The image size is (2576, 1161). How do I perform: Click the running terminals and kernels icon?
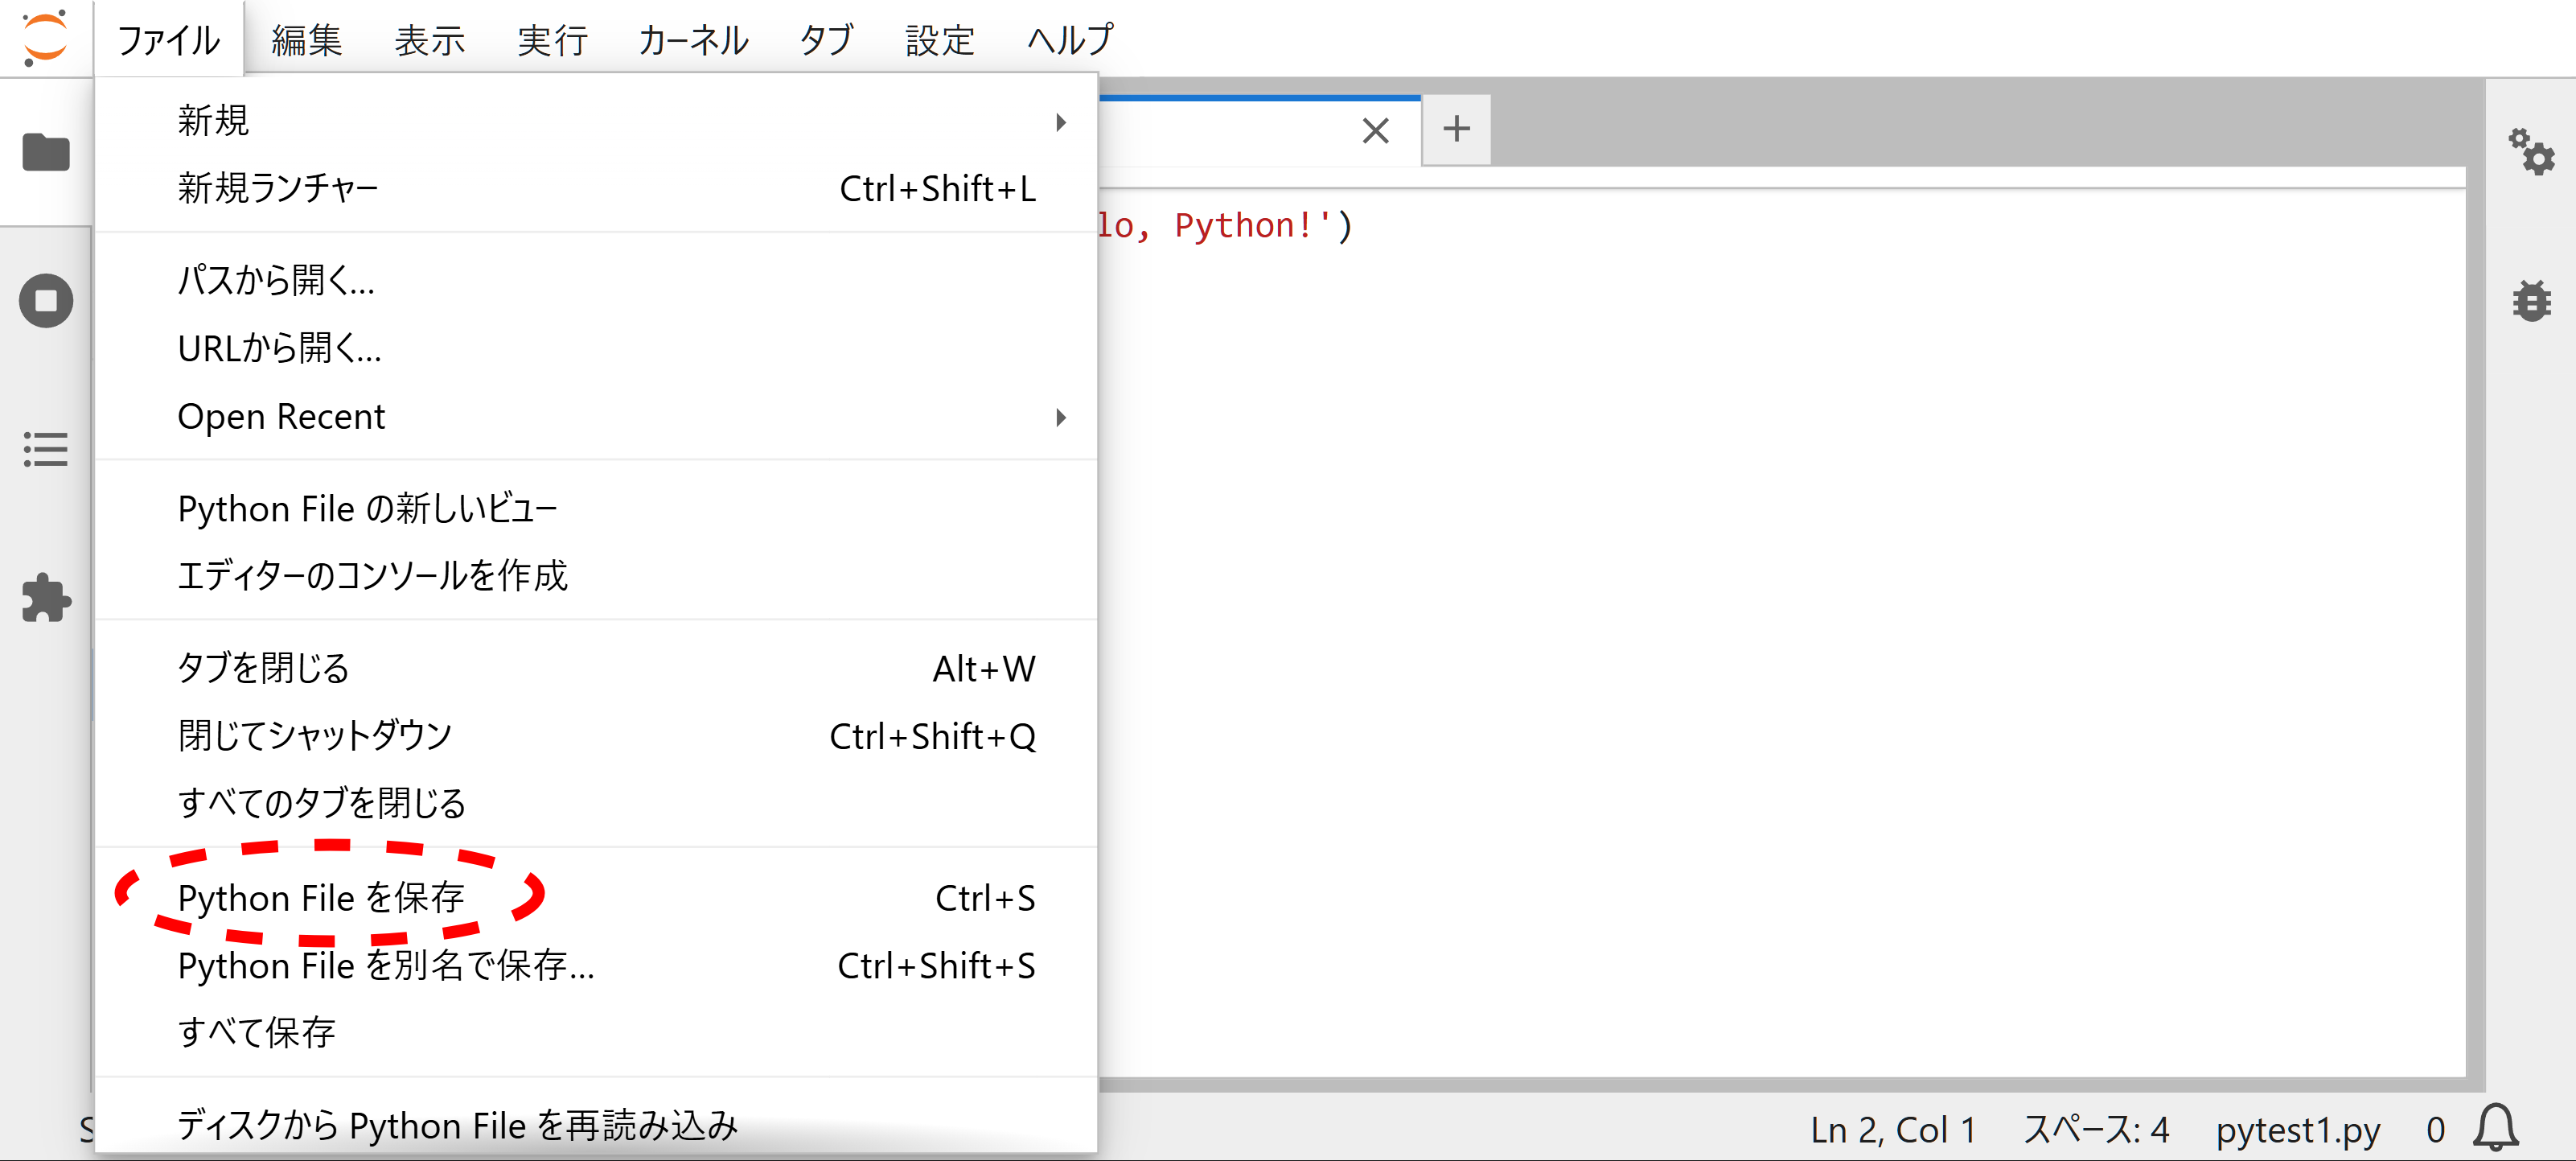pyautogui.click(x=45, y=299)
